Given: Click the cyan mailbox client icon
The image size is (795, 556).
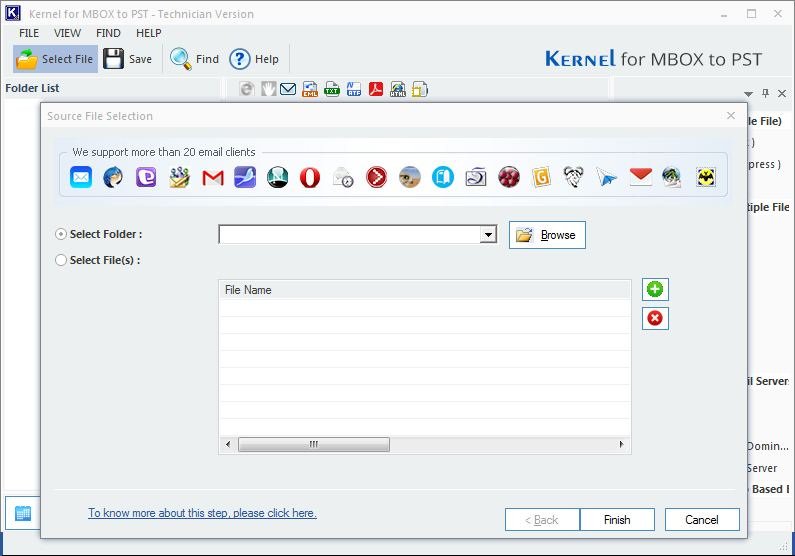Looking at the screenshot, I should [x=443, y=178].
